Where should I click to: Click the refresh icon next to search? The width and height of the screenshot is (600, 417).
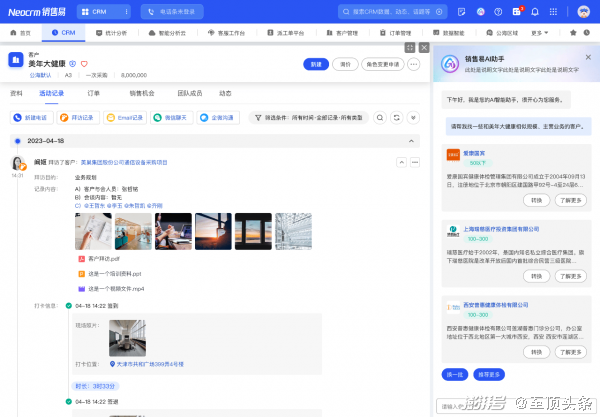[x=397, y=117]
